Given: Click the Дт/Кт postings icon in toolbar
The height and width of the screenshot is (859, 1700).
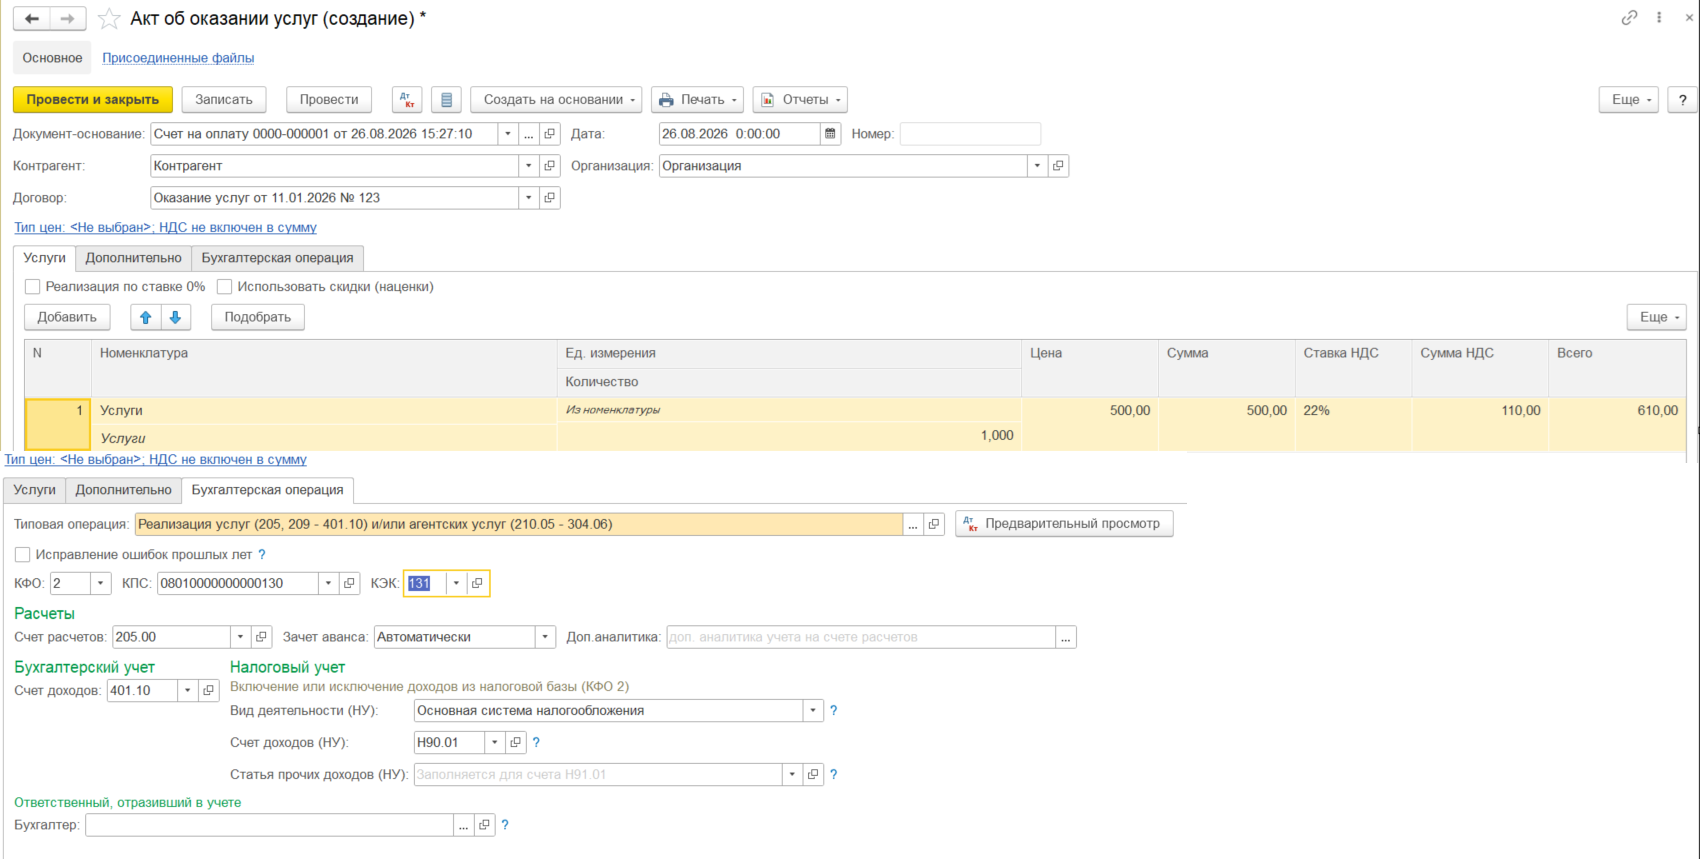Looking at the screenshot, I should (x=407, y=100).
